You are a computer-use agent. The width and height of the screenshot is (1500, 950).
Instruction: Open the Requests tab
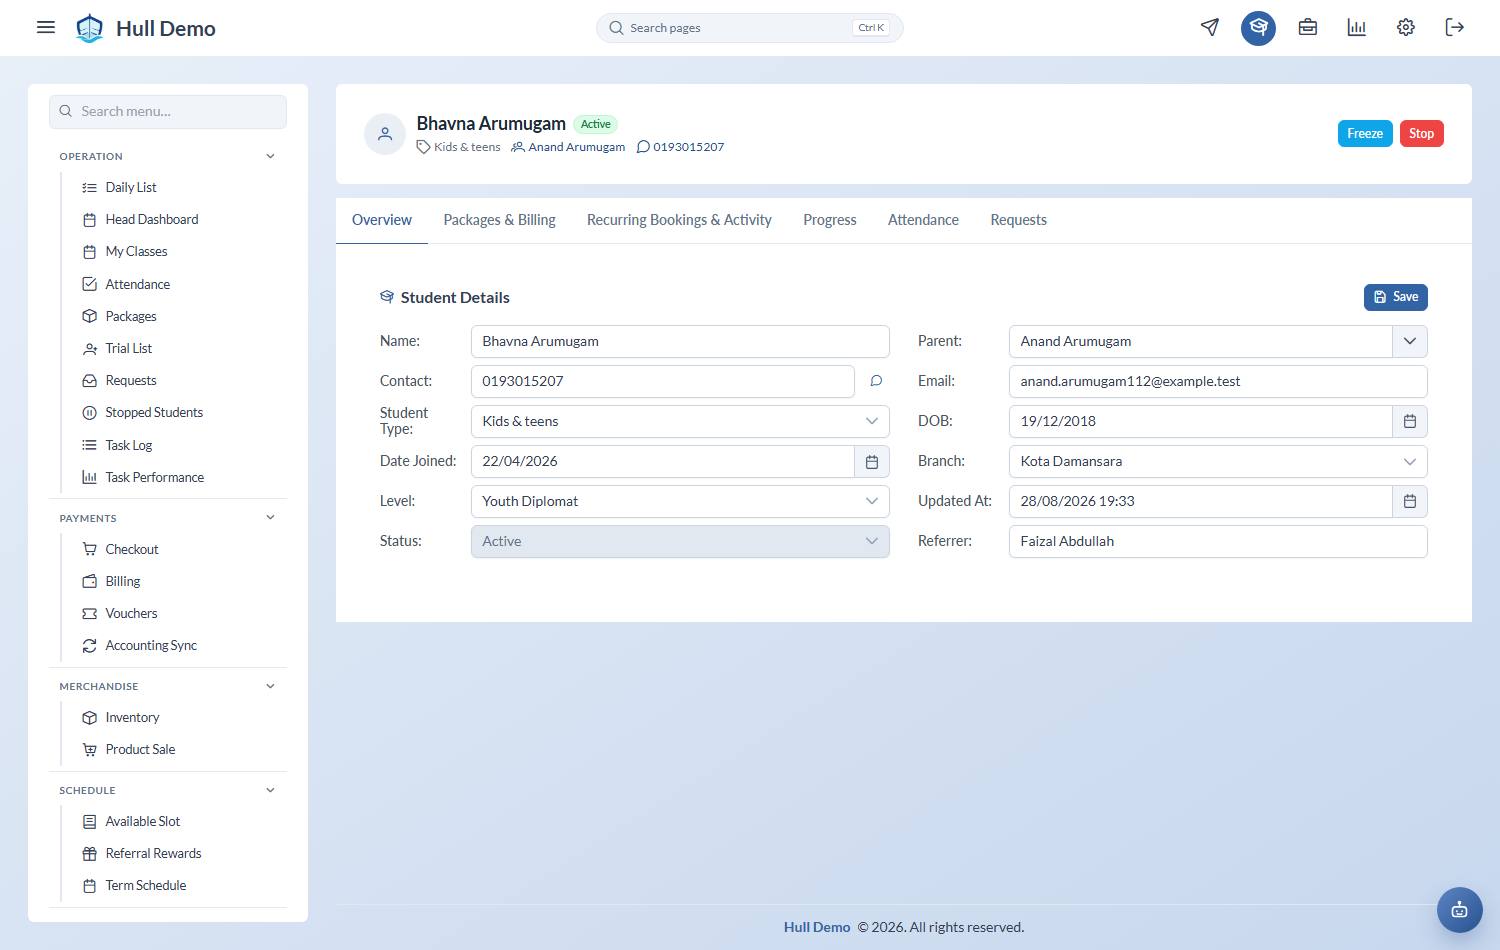pyautogui.click(x=1018, y=220)
